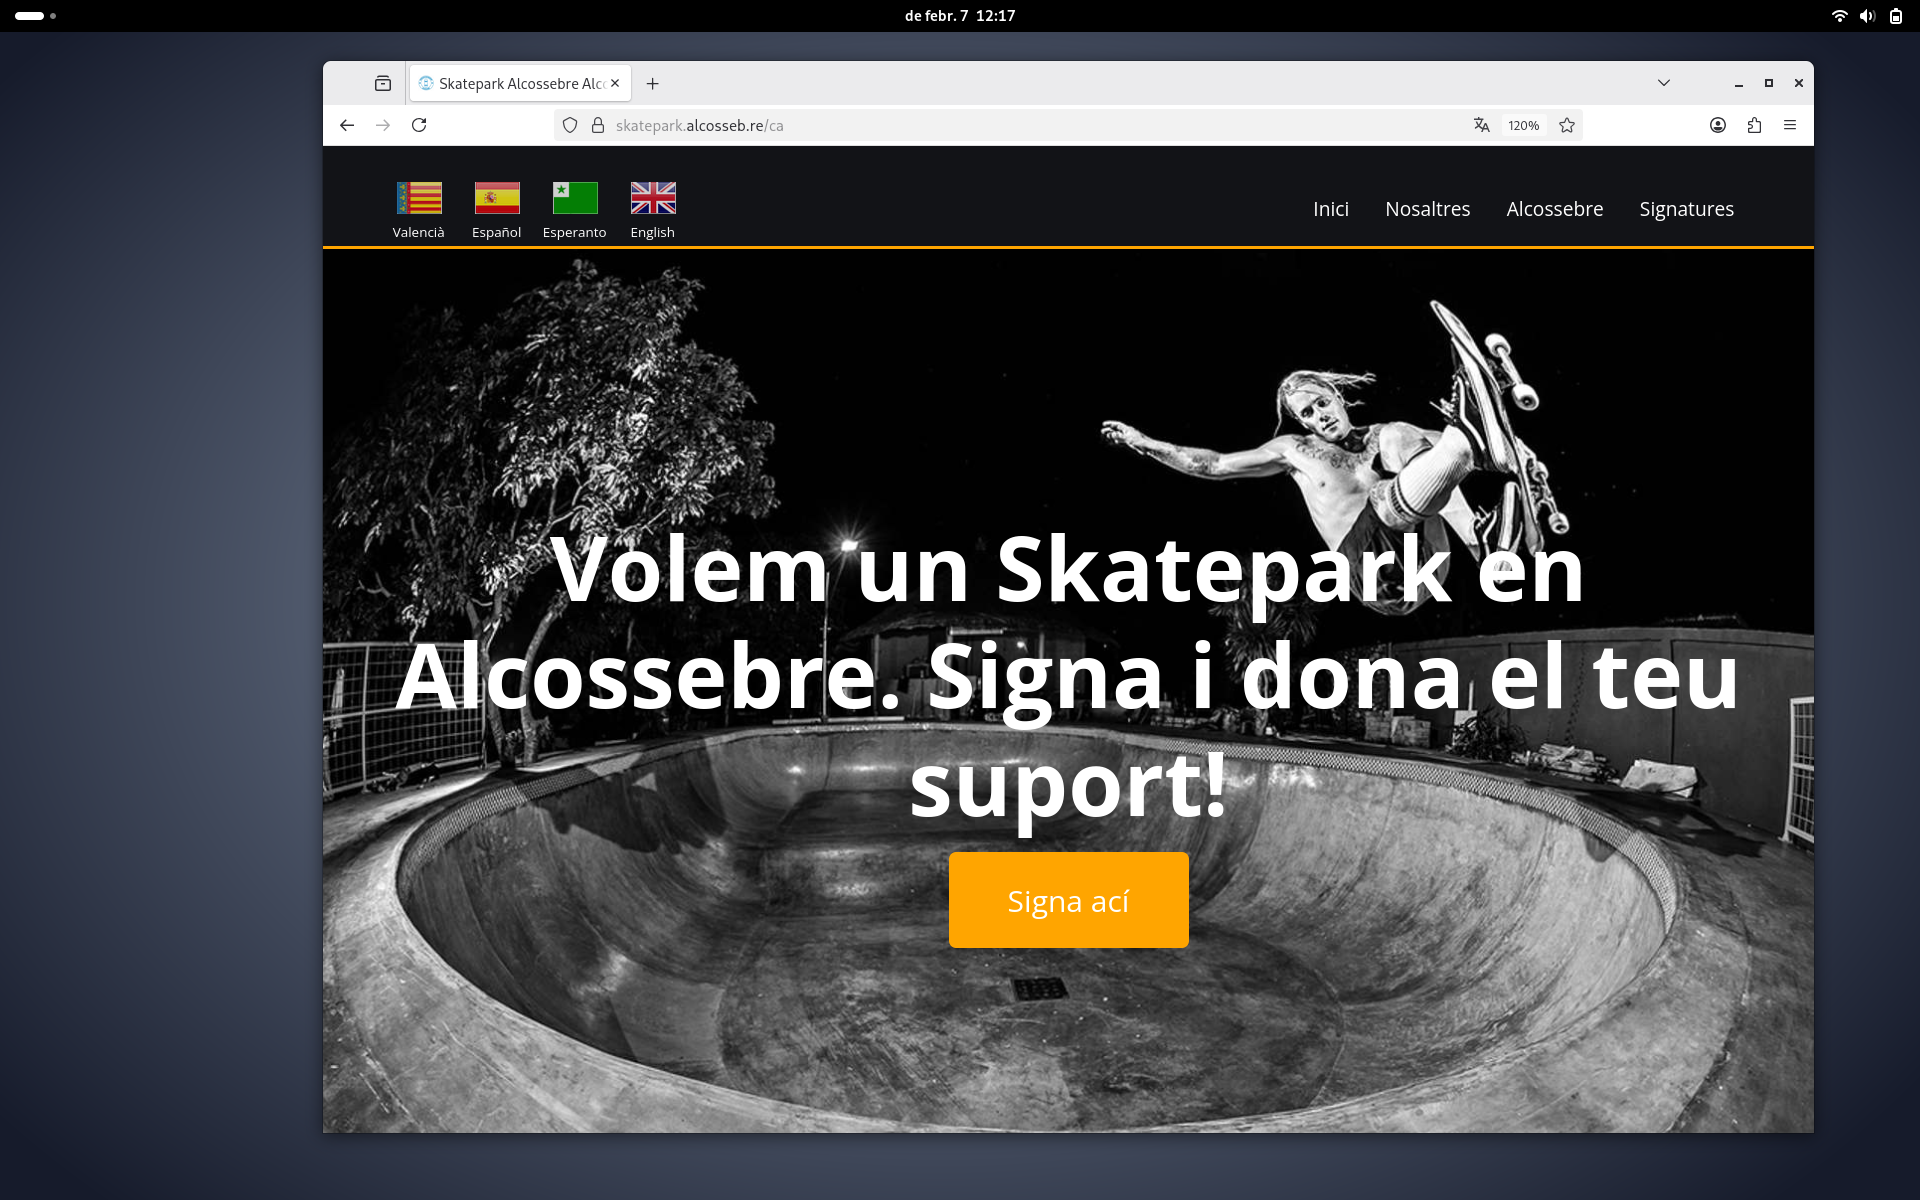Show tracking protection shield info
Image resolution: width=1920 pixels, height=1200 pixels.
point(570,125)
